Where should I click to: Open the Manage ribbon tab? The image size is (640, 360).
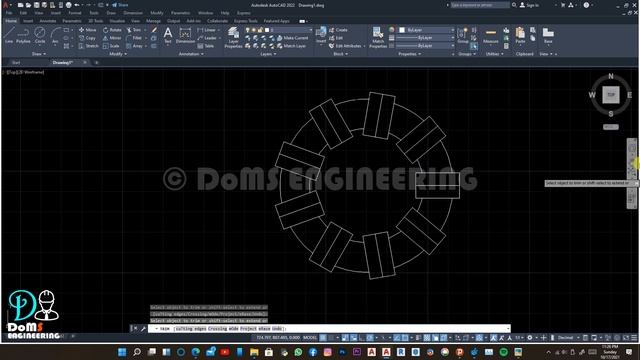pyautogui.click(x=153, y=20)
